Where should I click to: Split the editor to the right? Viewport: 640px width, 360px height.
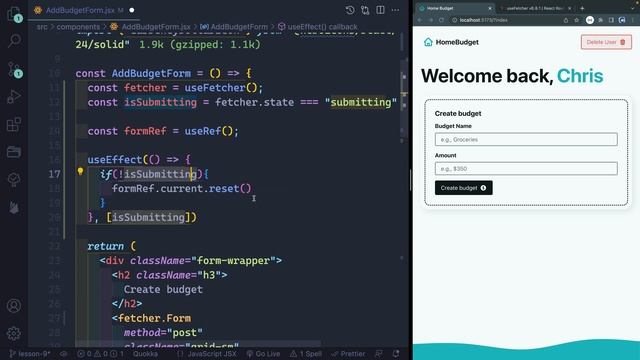click(380, 10)
